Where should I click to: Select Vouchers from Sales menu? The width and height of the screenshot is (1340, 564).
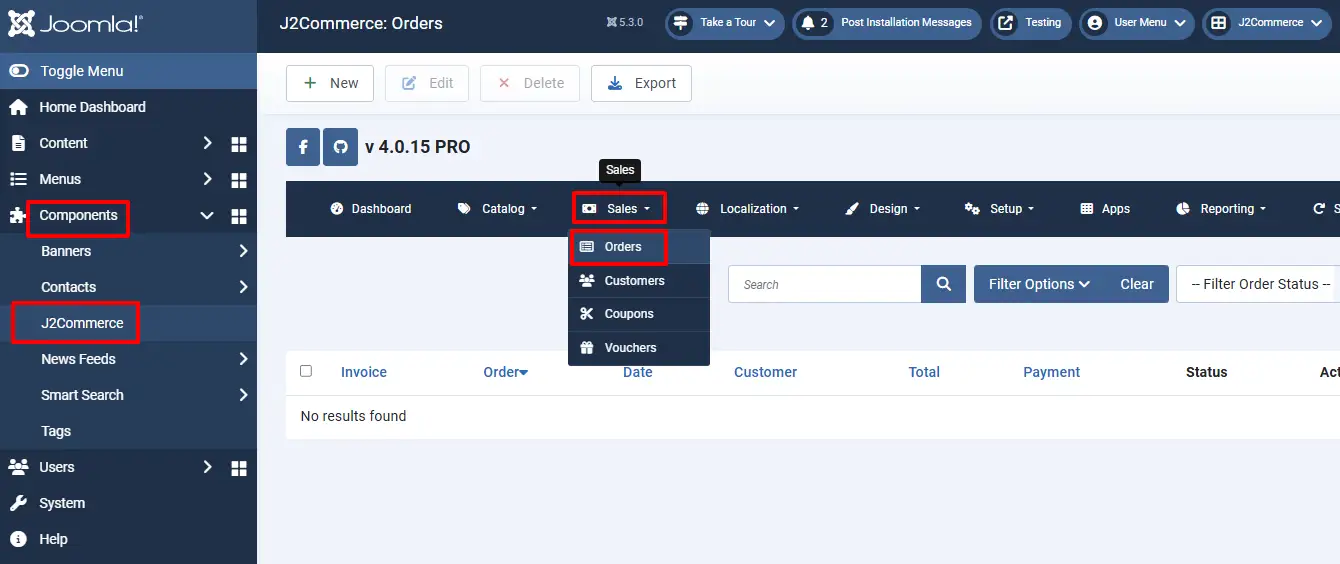(639, 348)
